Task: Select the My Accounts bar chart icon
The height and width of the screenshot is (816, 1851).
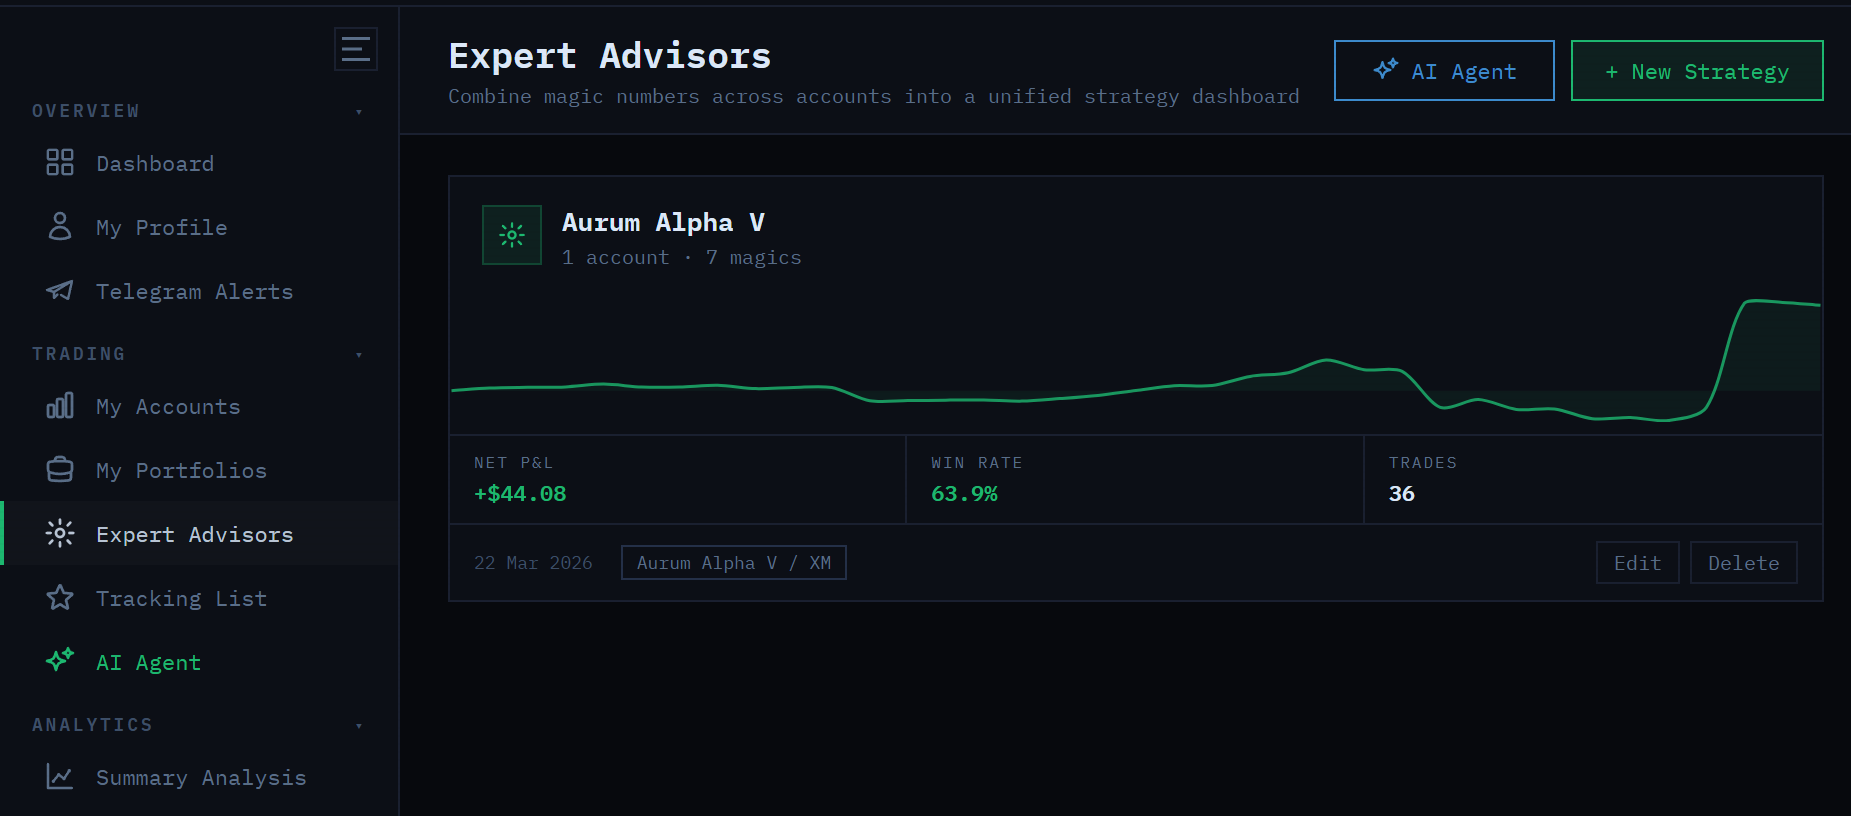Action: pos(60,406)
